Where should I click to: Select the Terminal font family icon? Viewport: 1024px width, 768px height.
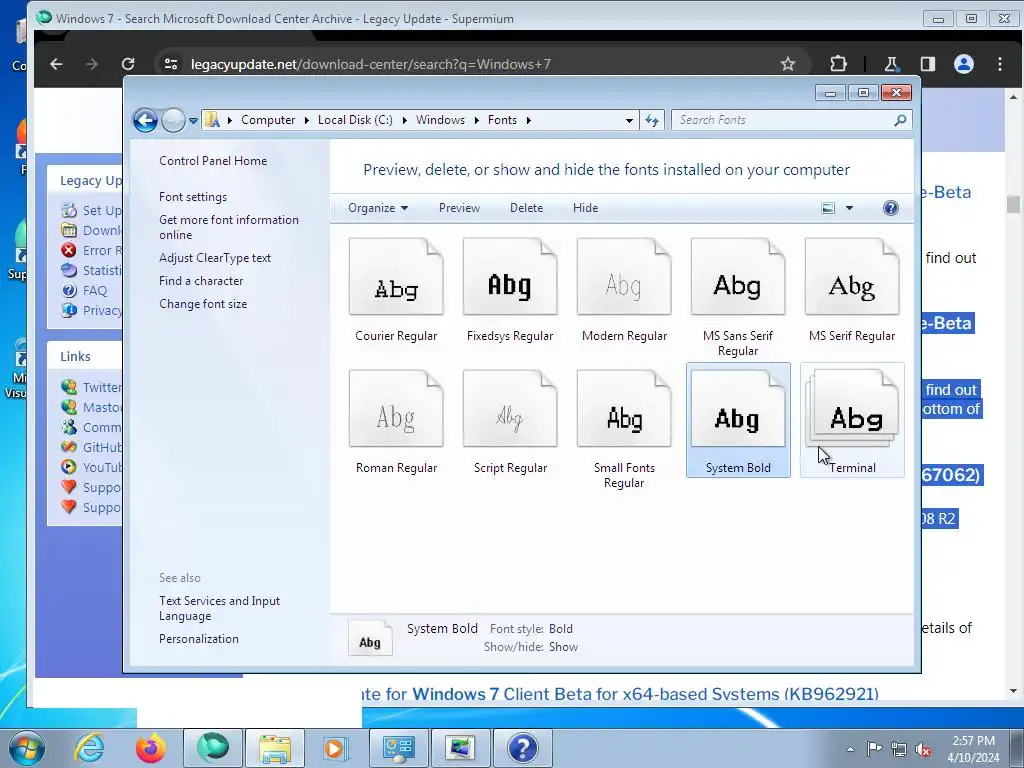[852, 409]
